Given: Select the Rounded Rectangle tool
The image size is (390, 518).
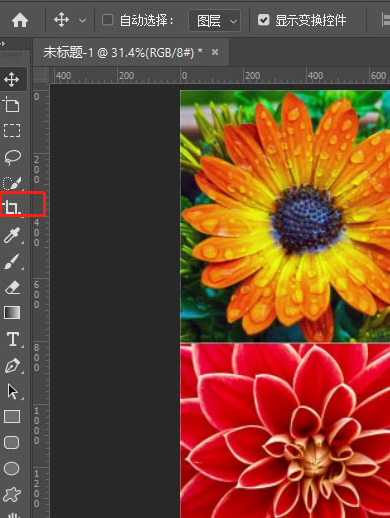Looking at the screenshot, I should (x=12, y=443).
